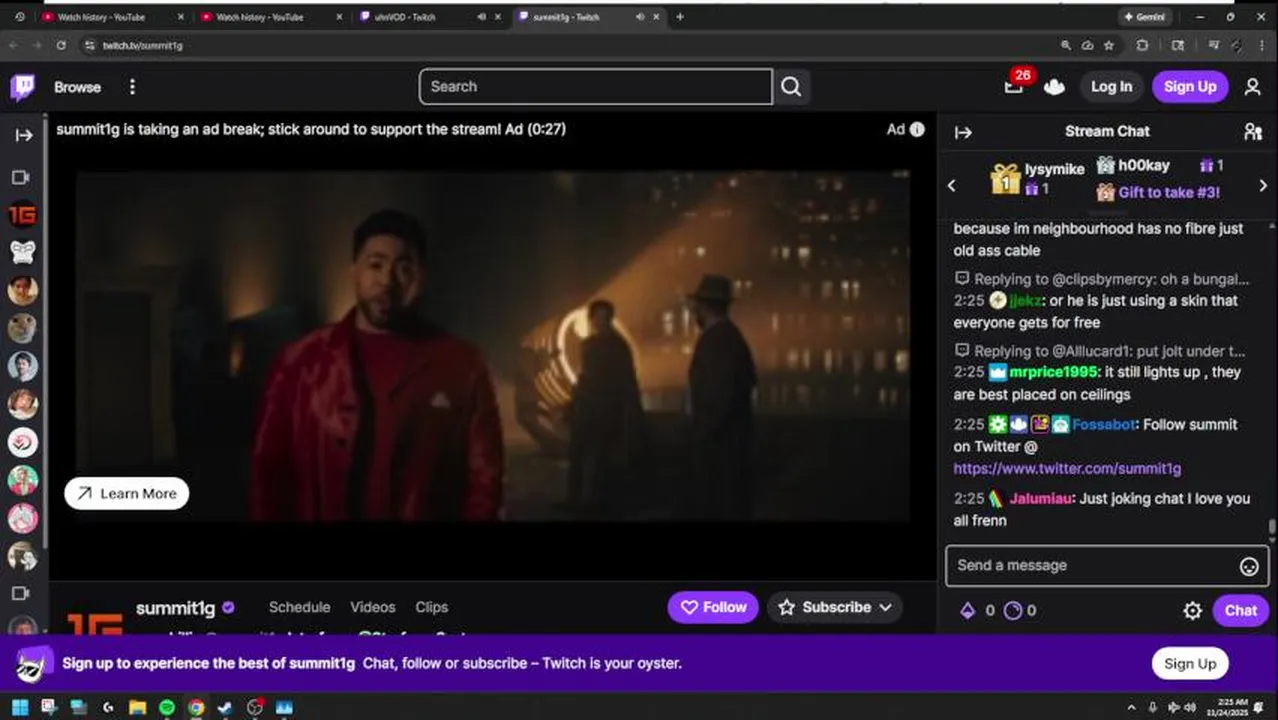1278x720 pixels.
Task: Show hidden system tray icons
Action: tap(1131, 708)
